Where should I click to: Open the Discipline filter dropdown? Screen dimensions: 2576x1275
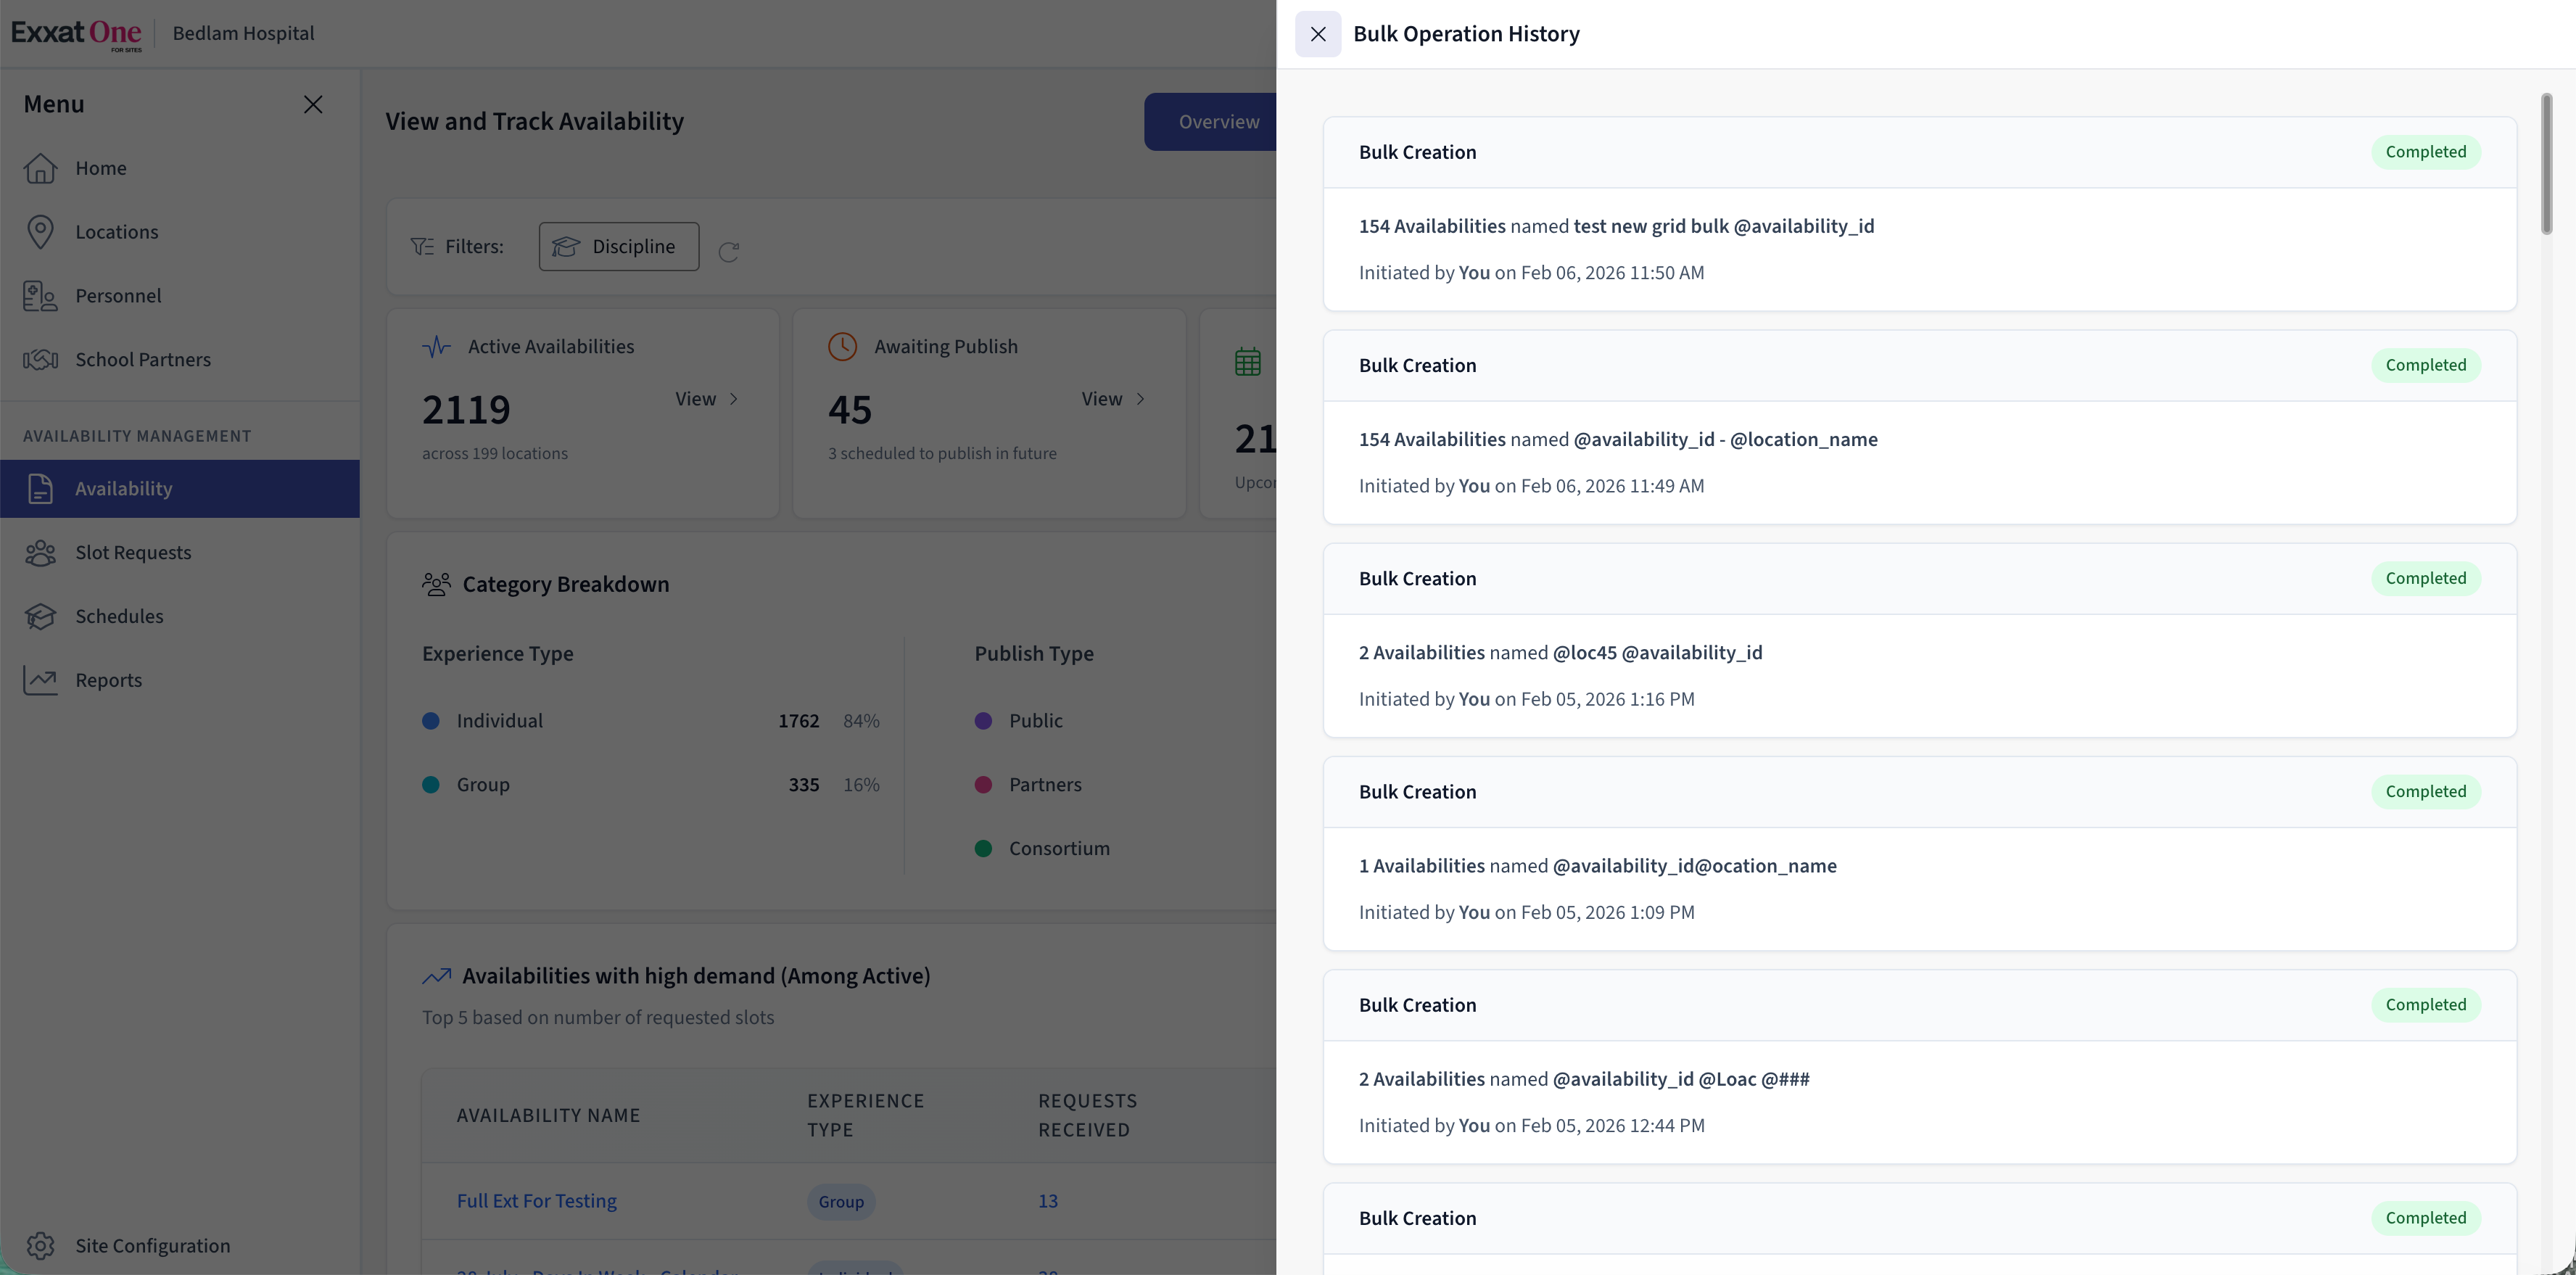pos(618,247)
